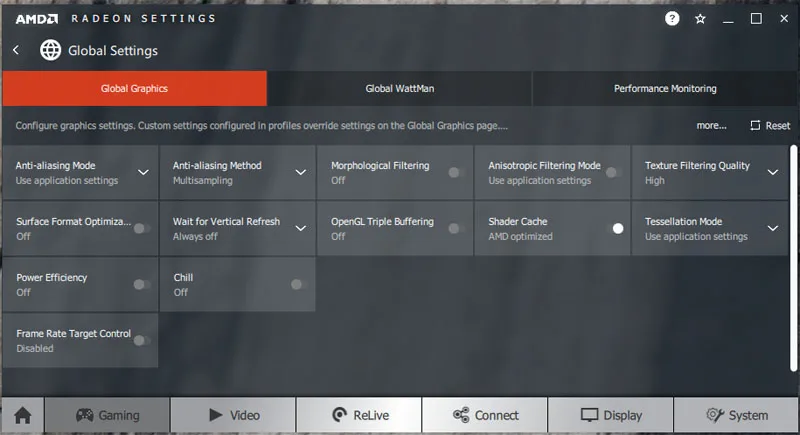Viewport: 800px width, 435px height.
Task: Open the help question mark icon
Action: tap(672, 19)
